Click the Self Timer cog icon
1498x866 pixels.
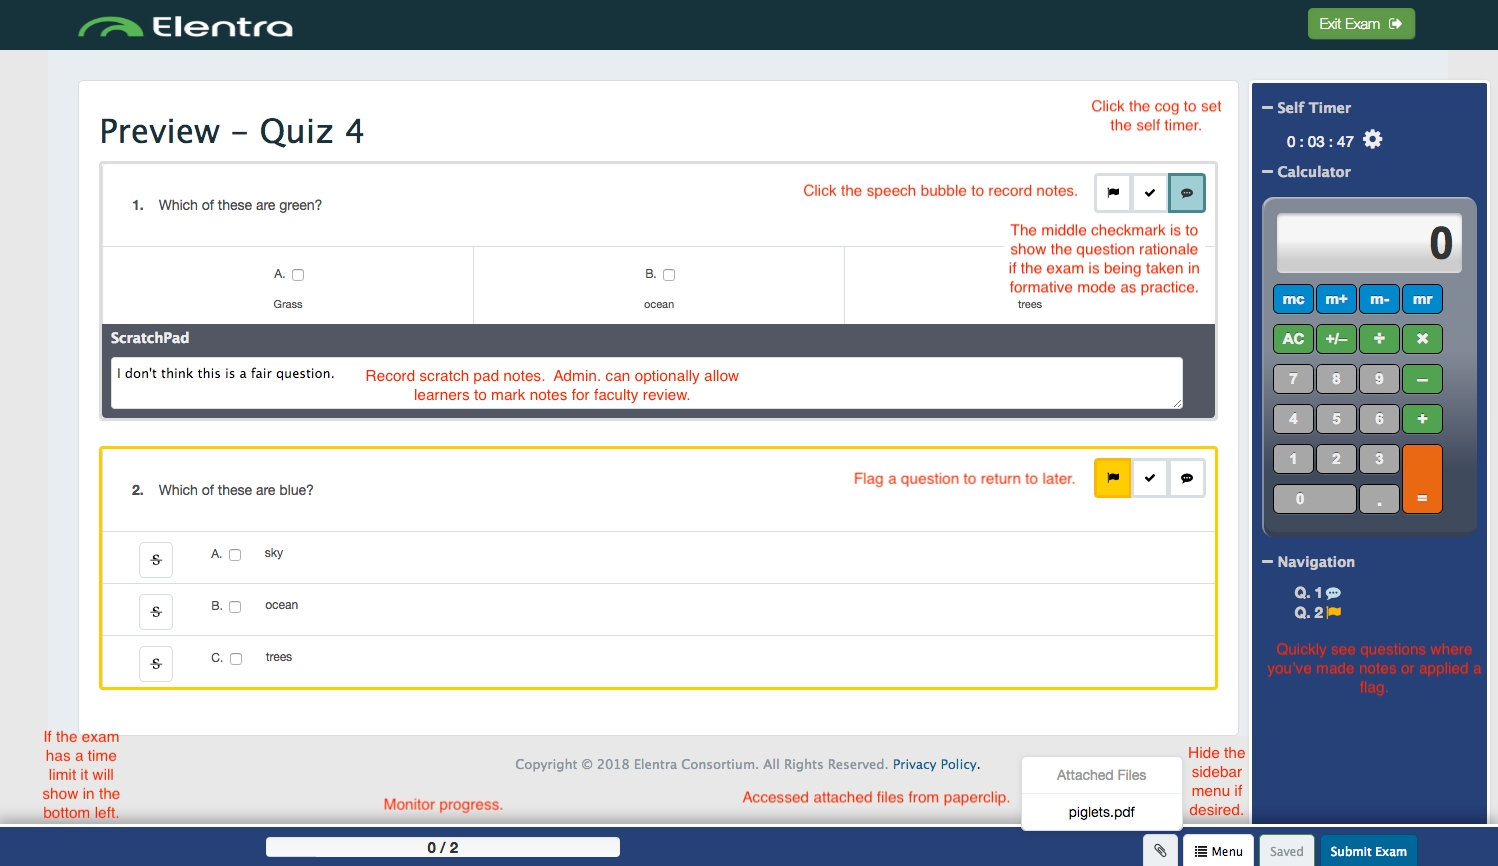(1373, 140)
